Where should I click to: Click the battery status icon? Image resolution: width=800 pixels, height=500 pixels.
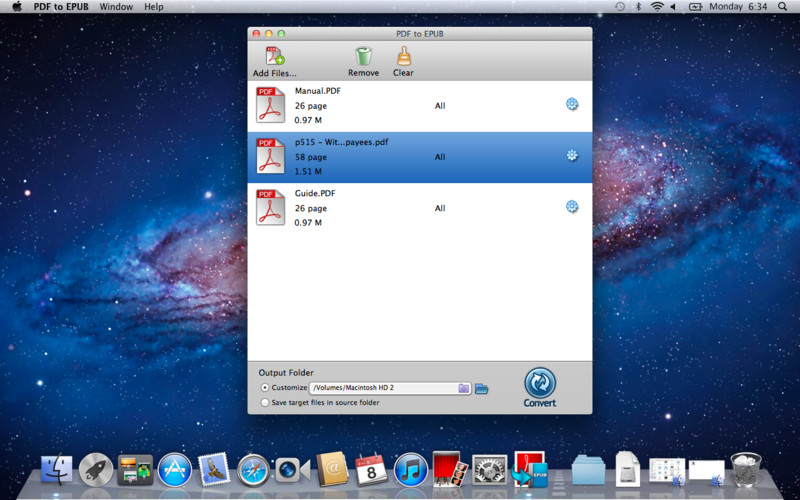coord(695,7)
